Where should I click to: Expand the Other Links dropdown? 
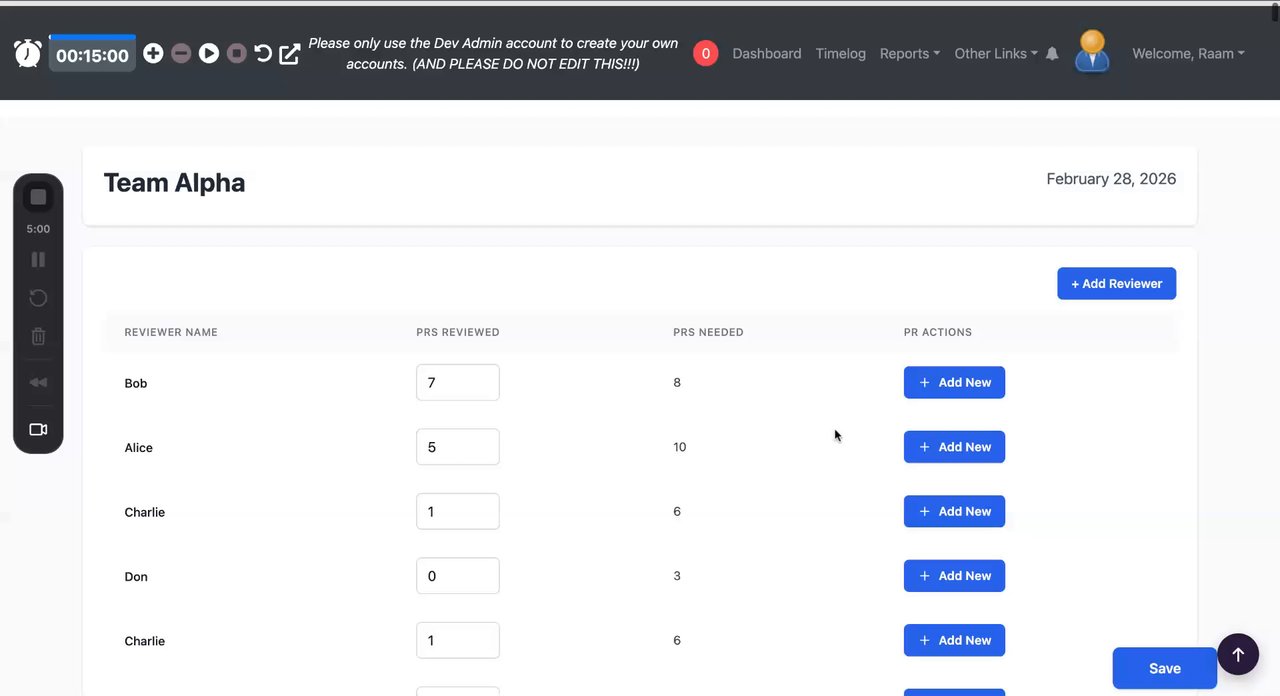click(995, 54)
